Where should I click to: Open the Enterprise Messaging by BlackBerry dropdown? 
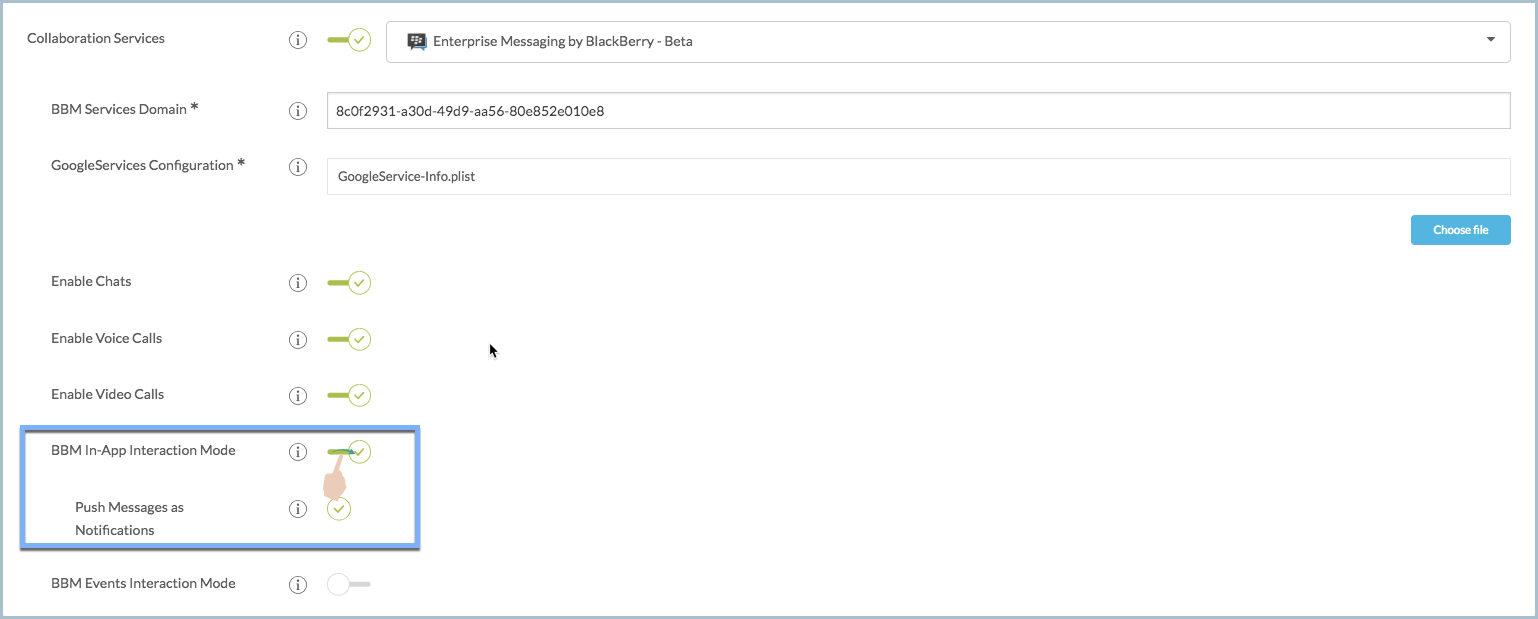948,41
